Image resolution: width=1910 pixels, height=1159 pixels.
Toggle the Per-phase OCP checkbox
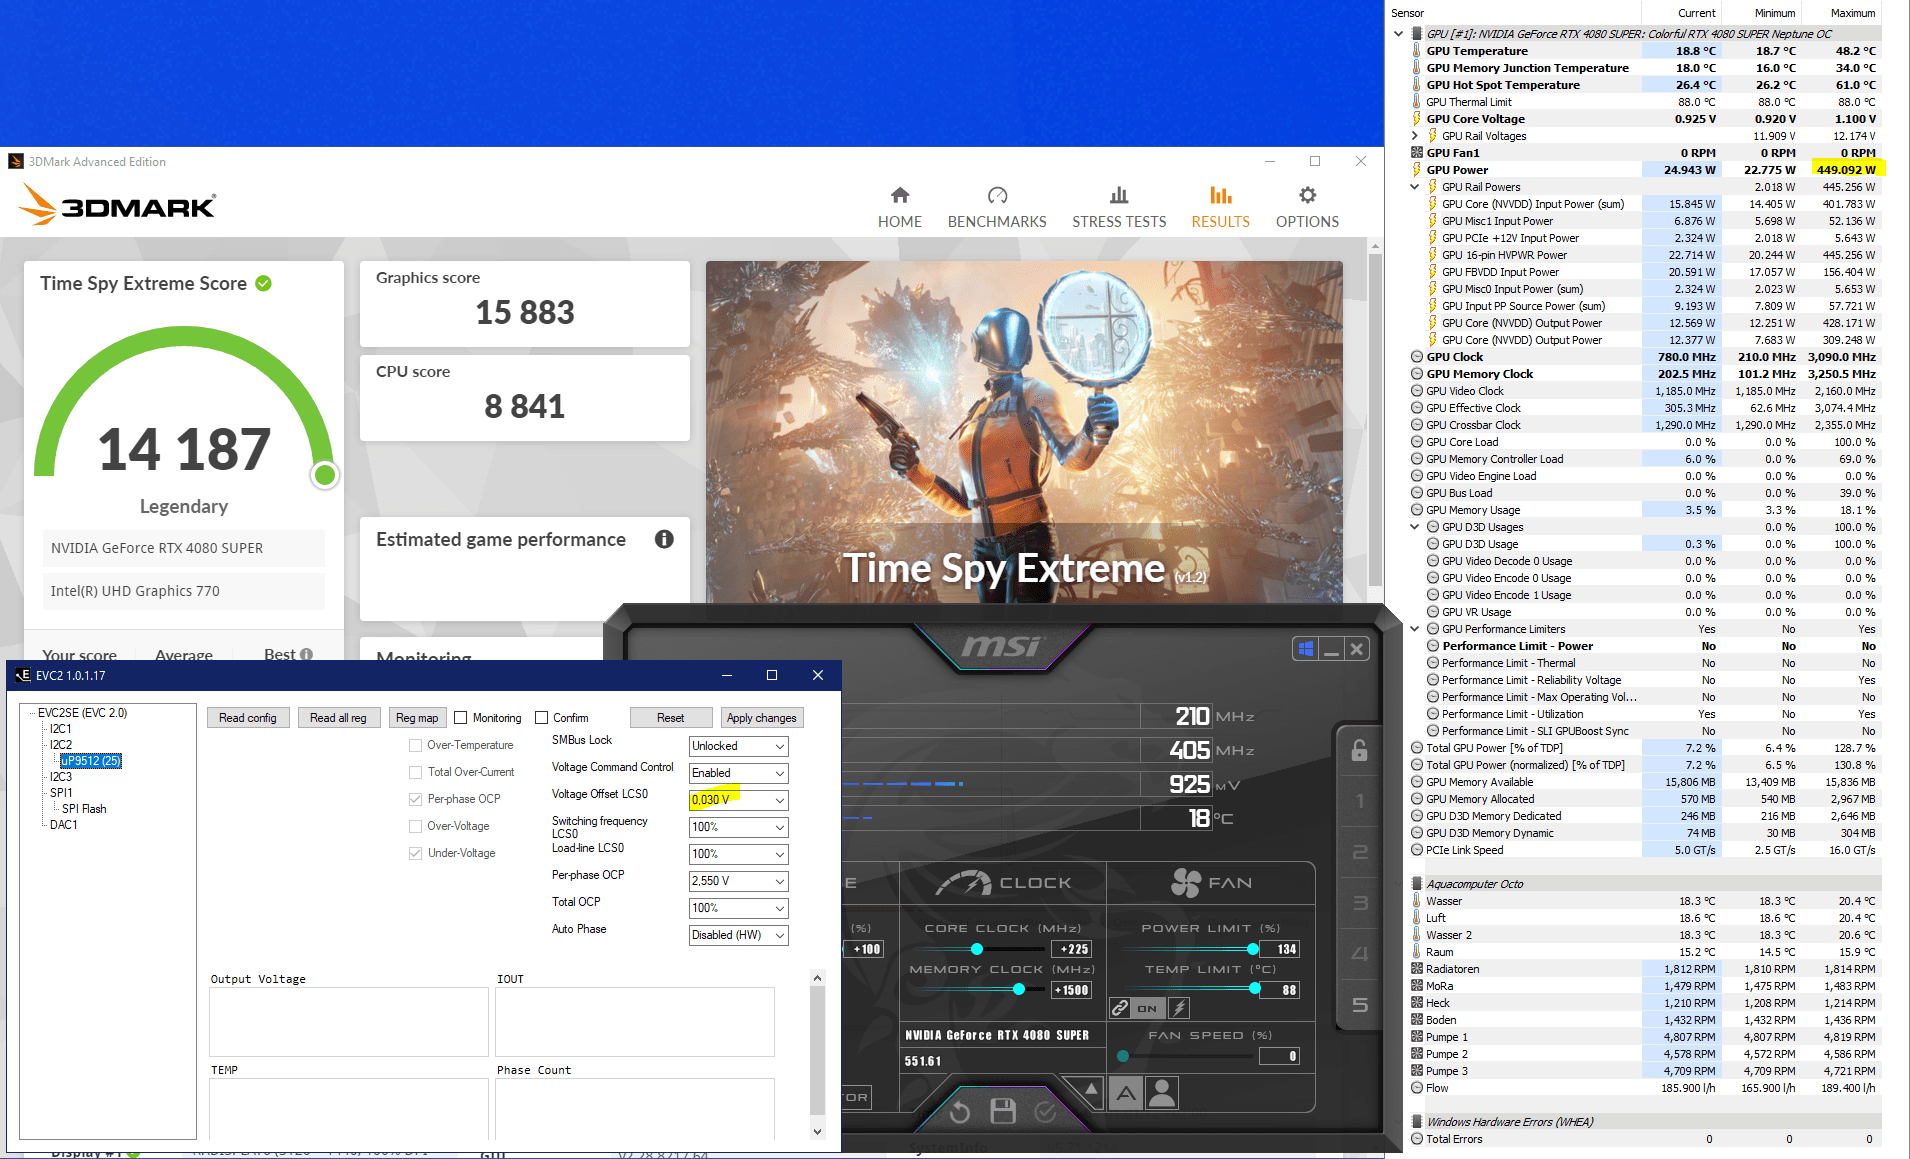point(415,799)
